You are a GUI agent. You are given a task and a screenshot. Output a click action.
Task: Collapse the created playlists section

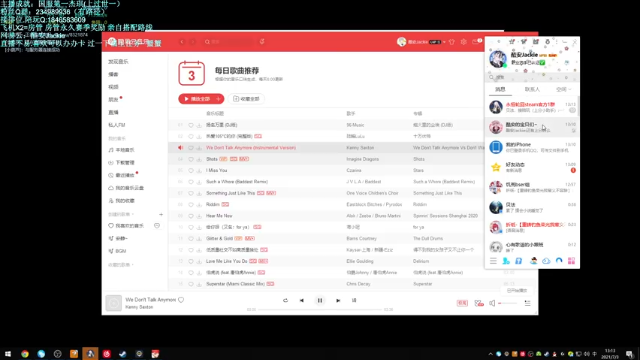pos(121,214)
